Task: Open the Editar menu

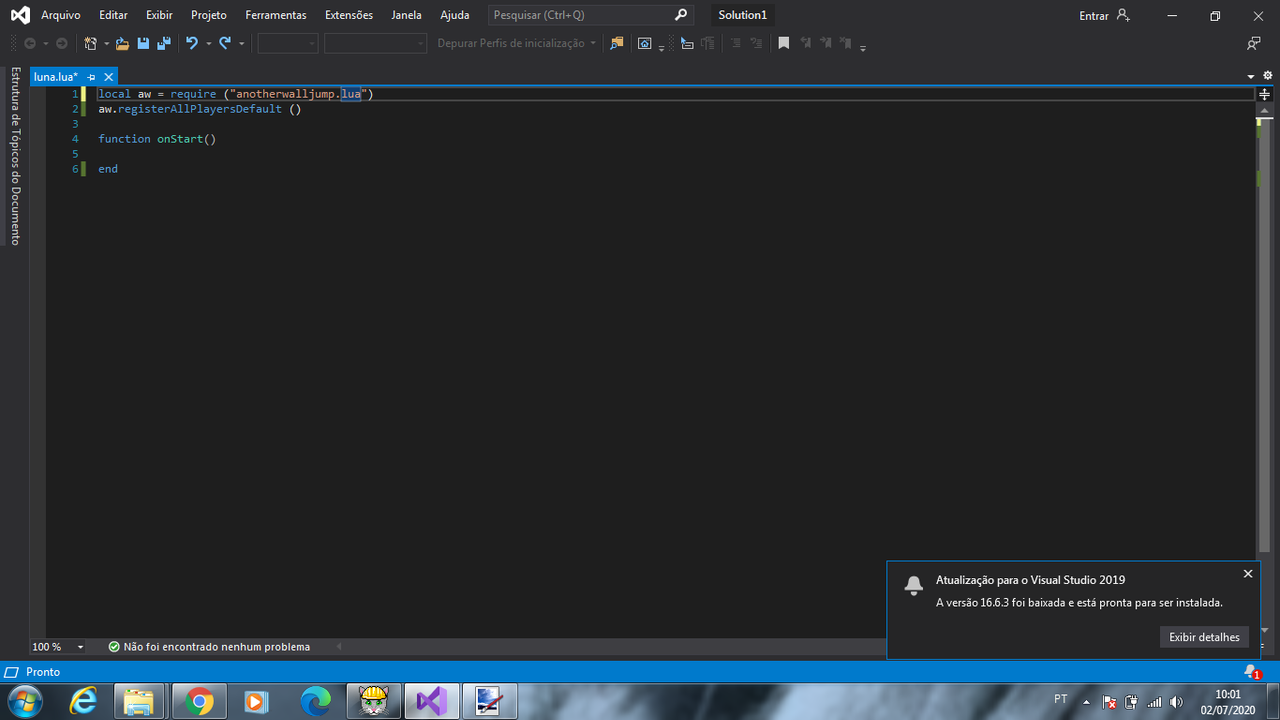Action: tap(113, 15)
